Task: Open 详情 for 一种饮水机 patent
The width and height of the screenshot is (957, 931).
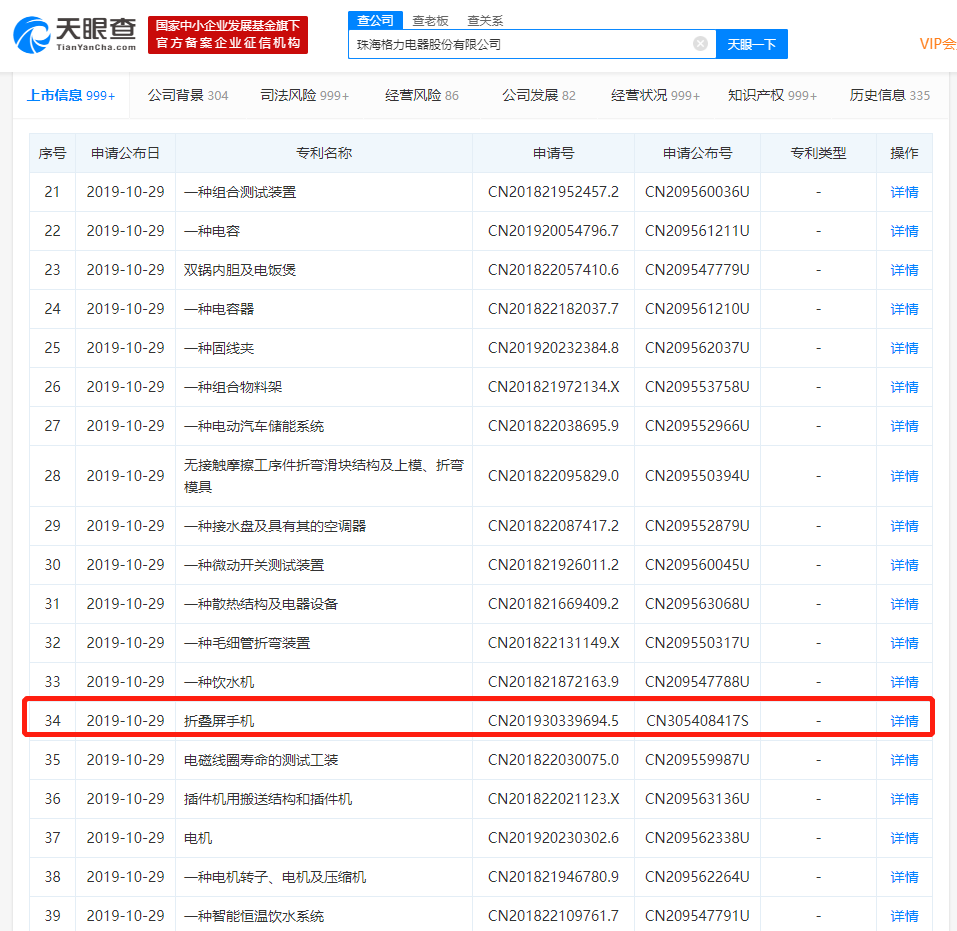Action: click(904, 682)
